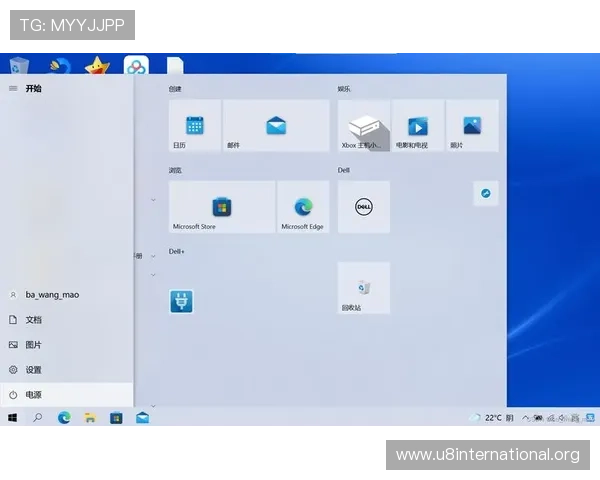Open the 照片 photos tile
Viewport: 600px width, 480px height.
[x=472, y=126]
